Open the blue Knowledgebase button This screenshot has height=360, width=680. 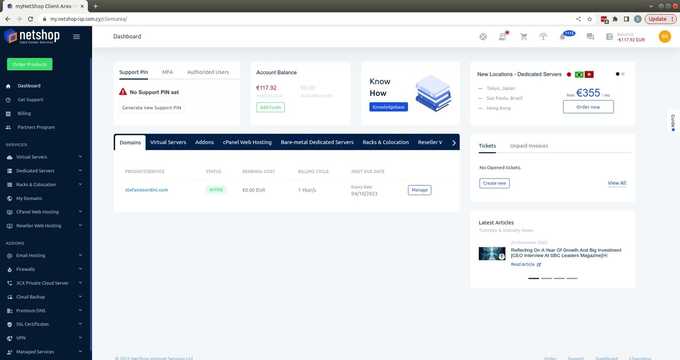point(389,107)
